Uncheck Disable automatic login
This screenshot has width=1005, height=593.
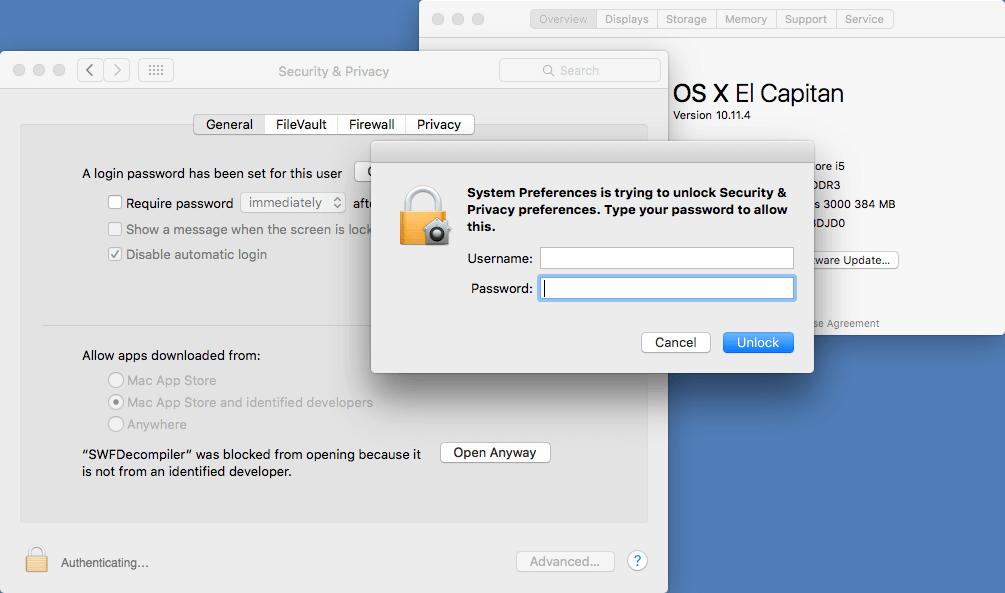[x=115, y=254]
